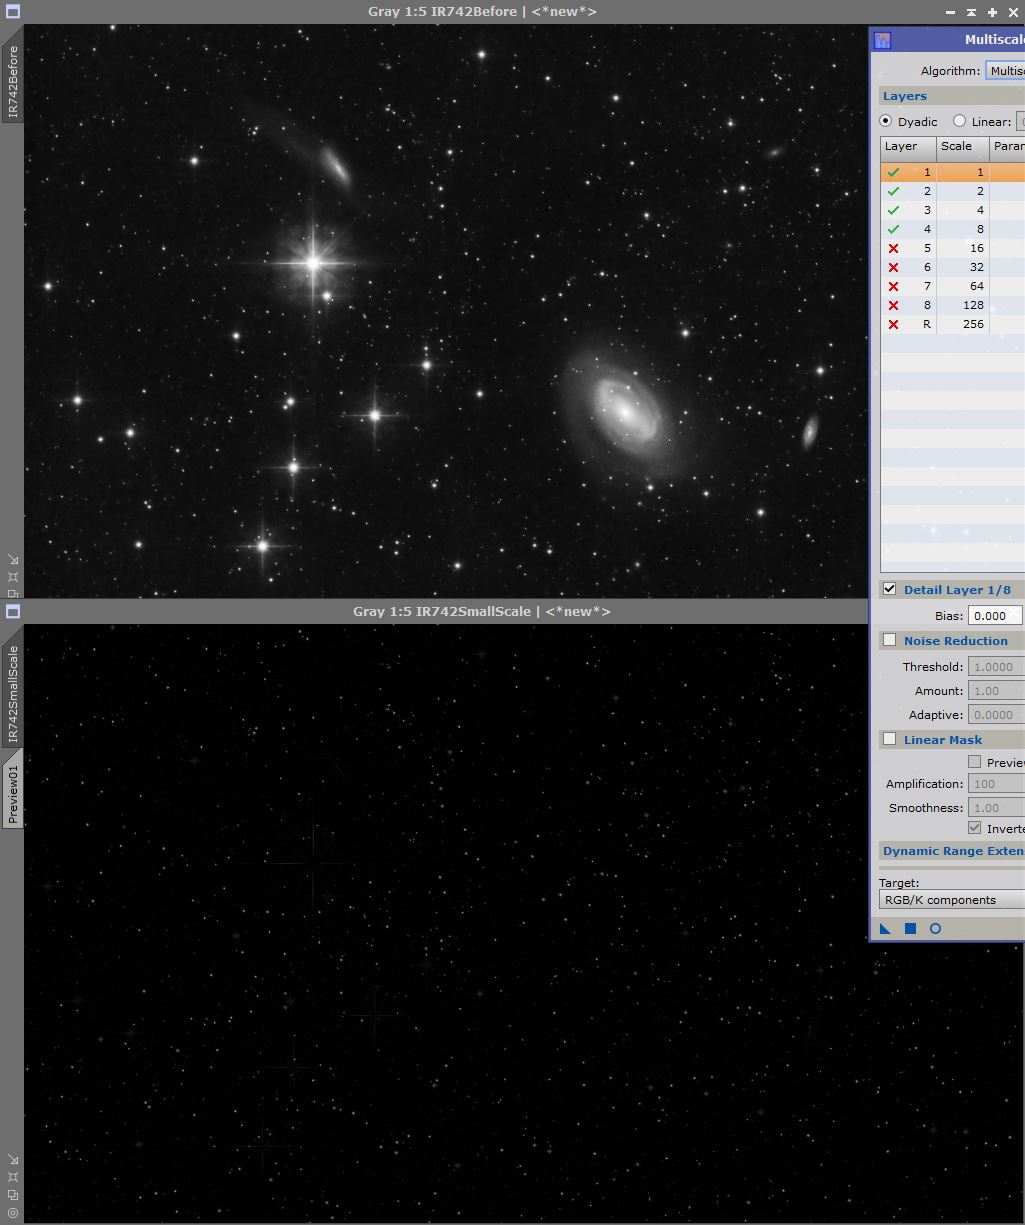Screen dimensions: 1025x1225
Task: Enable residual layer R via its red X
Action: point(893,324)
